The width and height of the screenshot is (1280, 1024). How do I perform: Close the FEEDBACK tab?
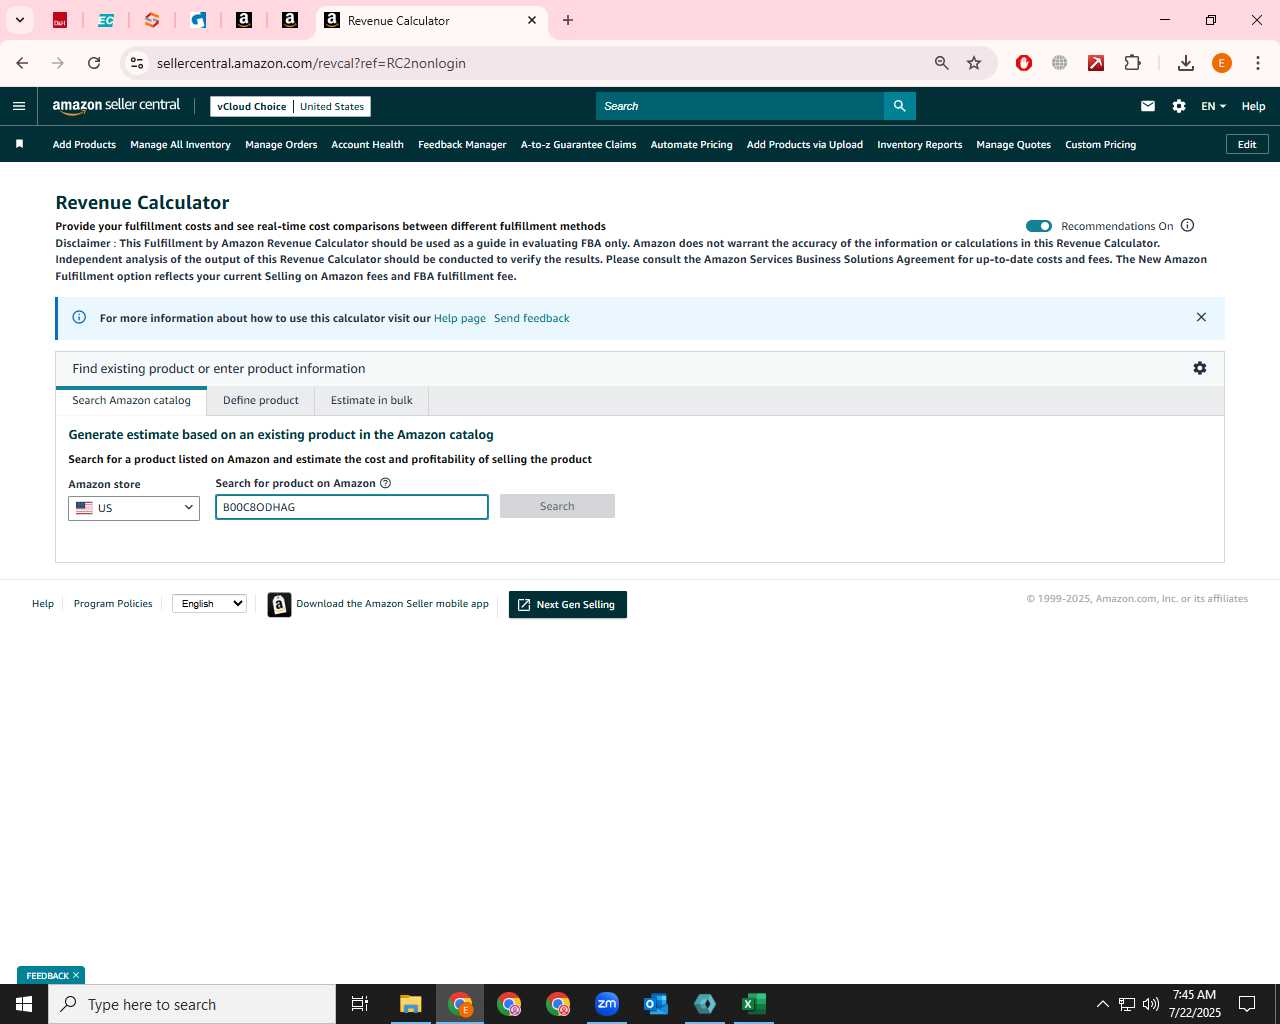(76, 975)
